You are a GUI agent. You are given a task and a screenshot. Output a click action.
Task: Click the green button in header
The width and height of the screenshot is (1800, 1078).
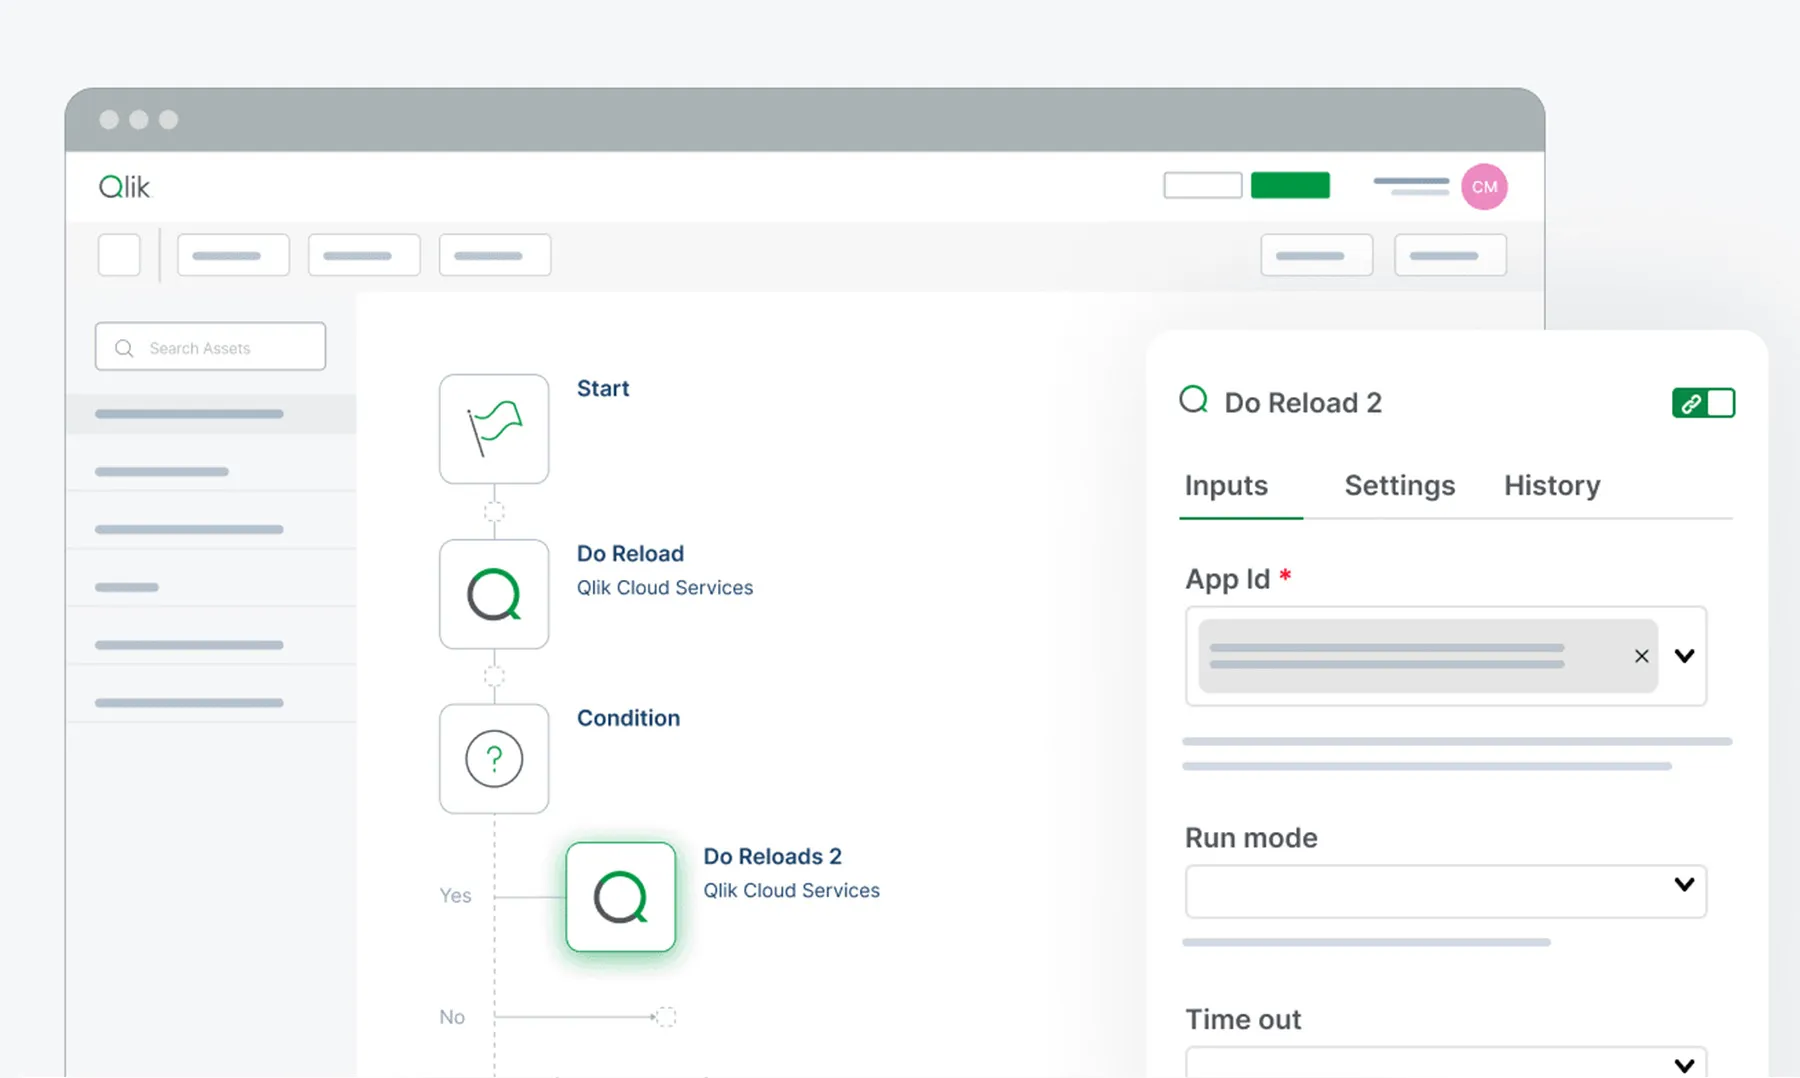tap(1290, 185)
